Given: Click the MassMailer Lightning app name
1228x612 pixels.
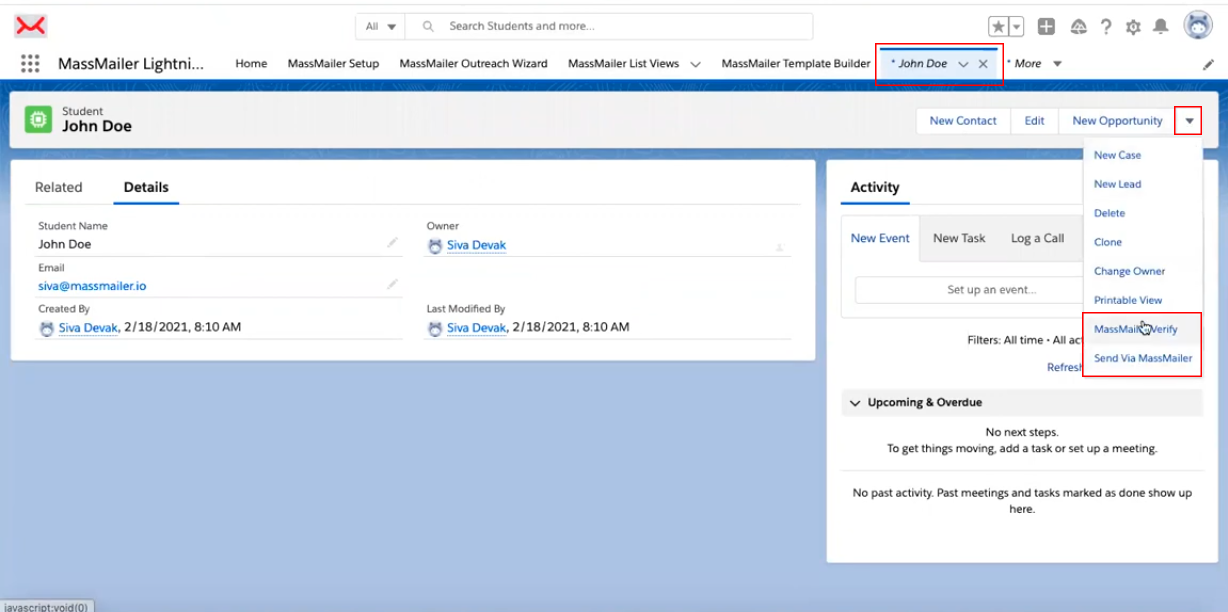Looking at the screenshot, I should tap(131, 63).
